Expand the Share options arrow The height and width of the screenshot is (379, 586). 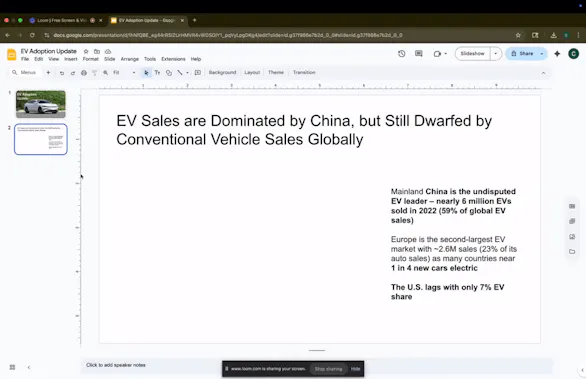542,54
